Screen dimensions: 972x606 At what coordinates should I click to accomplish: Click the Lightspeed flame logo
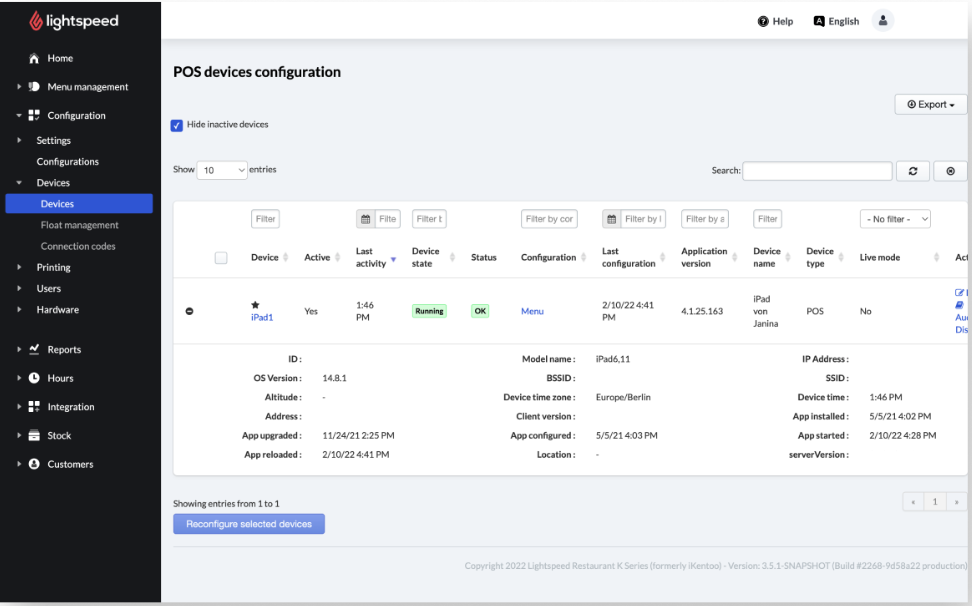[x=36, y=21]
